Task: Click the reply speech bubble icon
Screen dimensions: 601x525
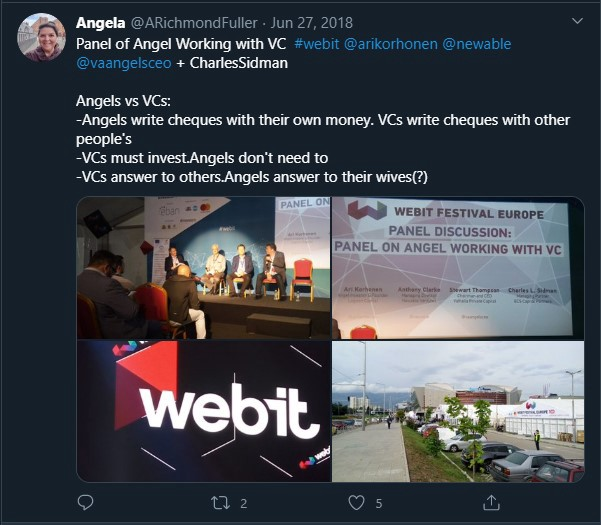Action: 85,502
